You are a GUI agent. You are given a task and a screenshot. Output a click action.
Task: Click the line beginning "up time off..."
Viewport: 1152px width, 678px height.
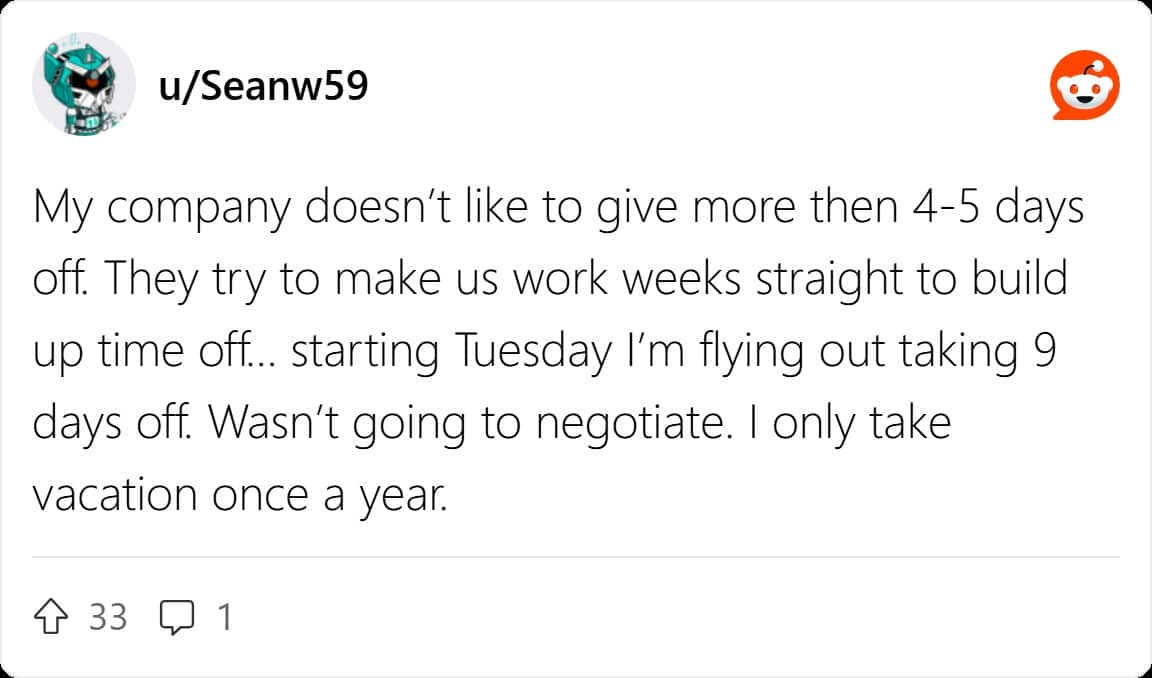pyautogui.click(x=544, y=352)
